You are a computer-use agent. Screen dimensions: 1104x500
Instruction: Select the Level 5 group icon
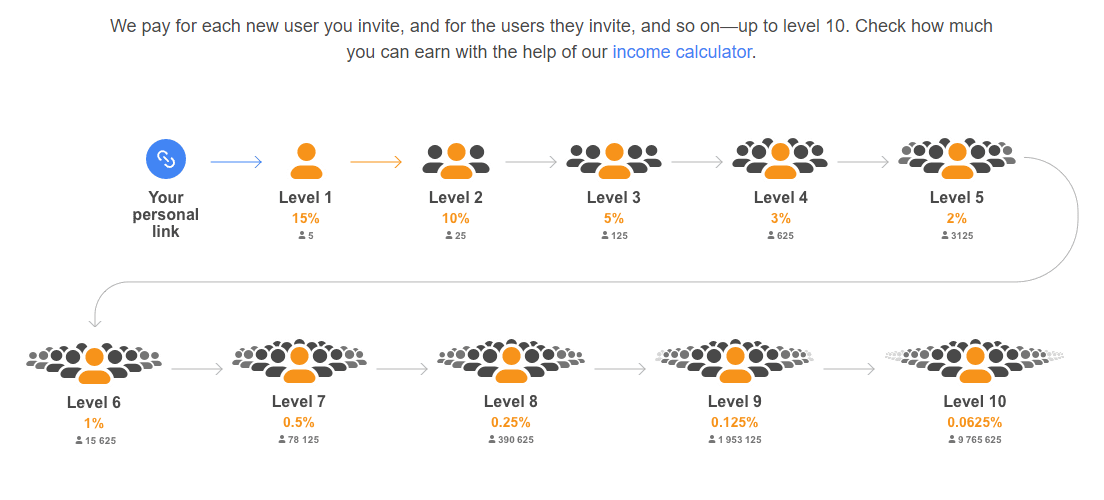click(957, 159)
